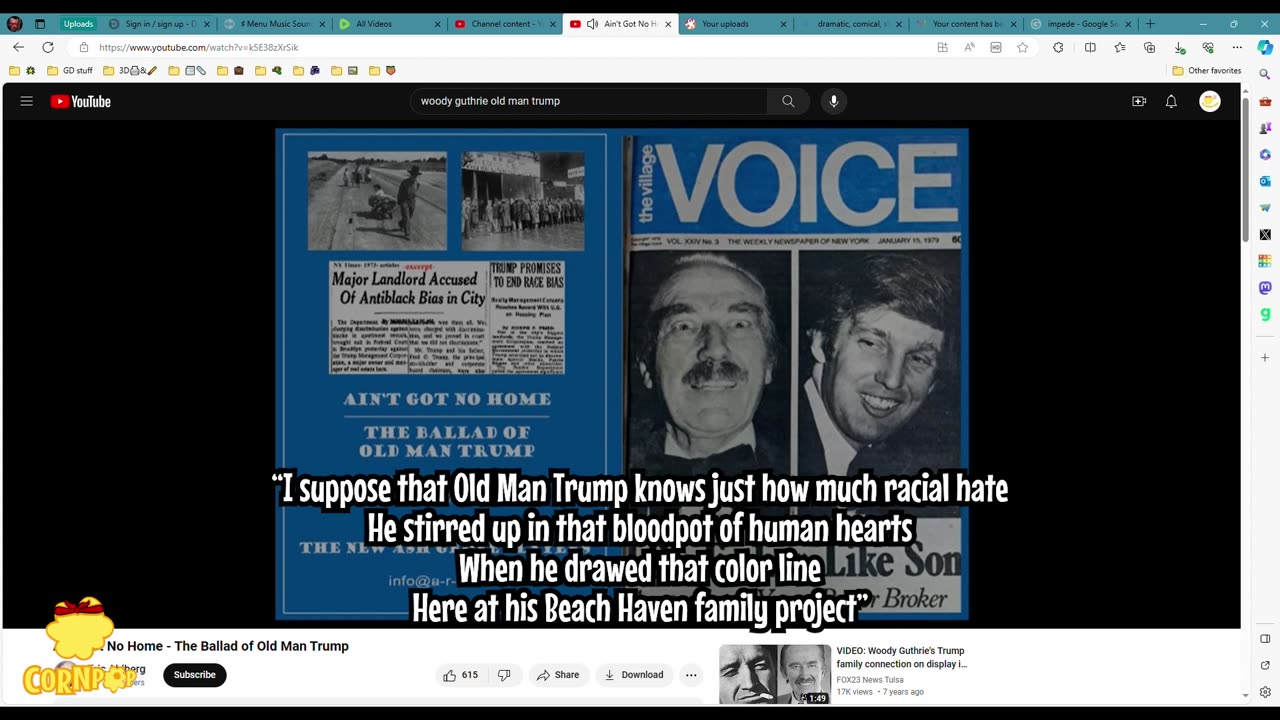
Task: Open the favorites list icon
Action: [x=1119, y=47]
